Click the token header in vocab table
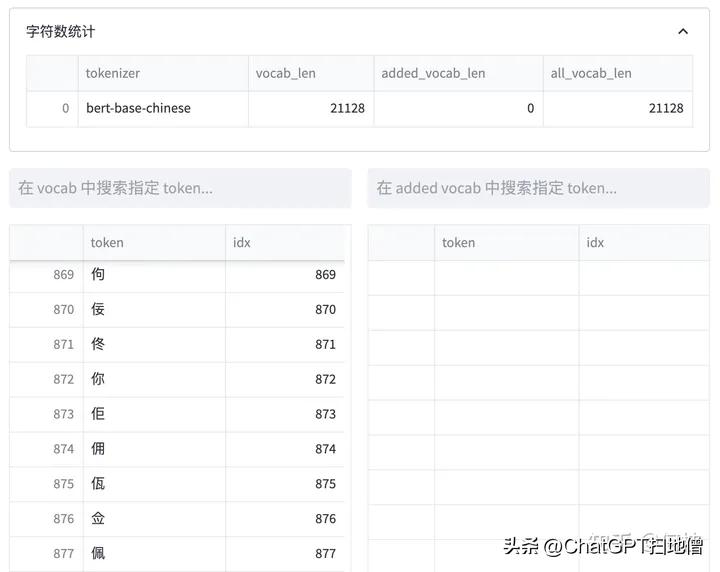This screenshot has width=720, height=572. [x=107, y=242]
